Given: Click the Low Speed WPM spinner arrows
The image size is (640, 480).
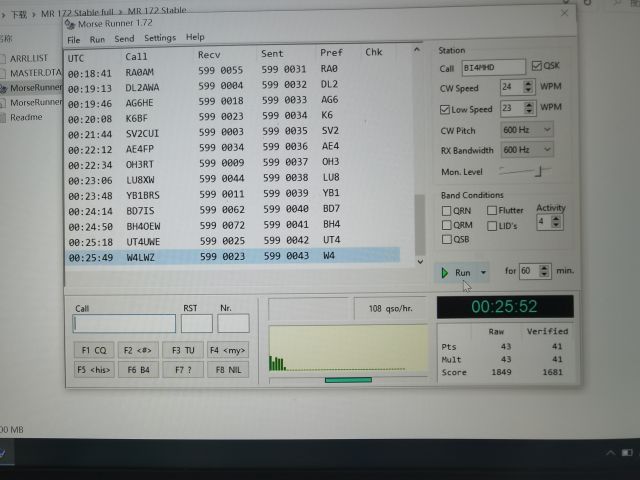Looking at the screenshot, I should click(x=529, y=108).
